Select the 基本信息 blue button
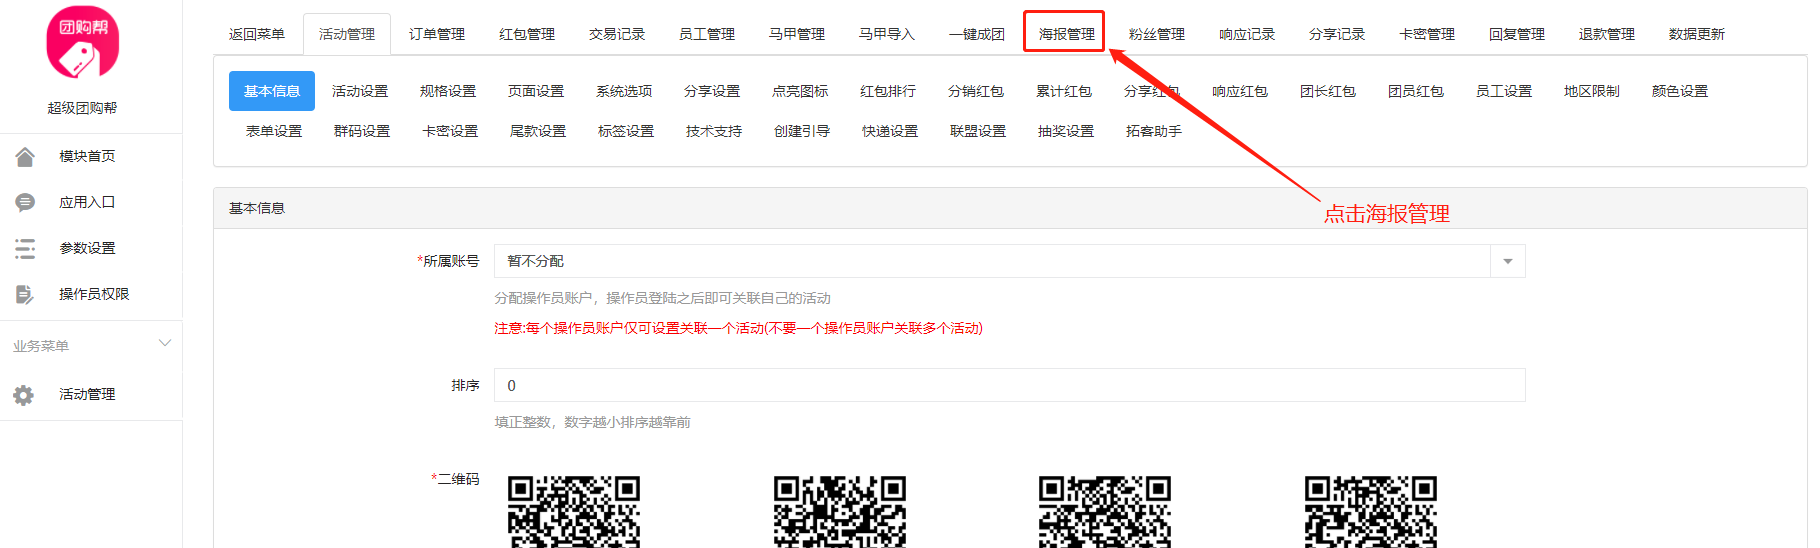The height and width of the screenshot is (548, 1820). [x=272, y=91]
